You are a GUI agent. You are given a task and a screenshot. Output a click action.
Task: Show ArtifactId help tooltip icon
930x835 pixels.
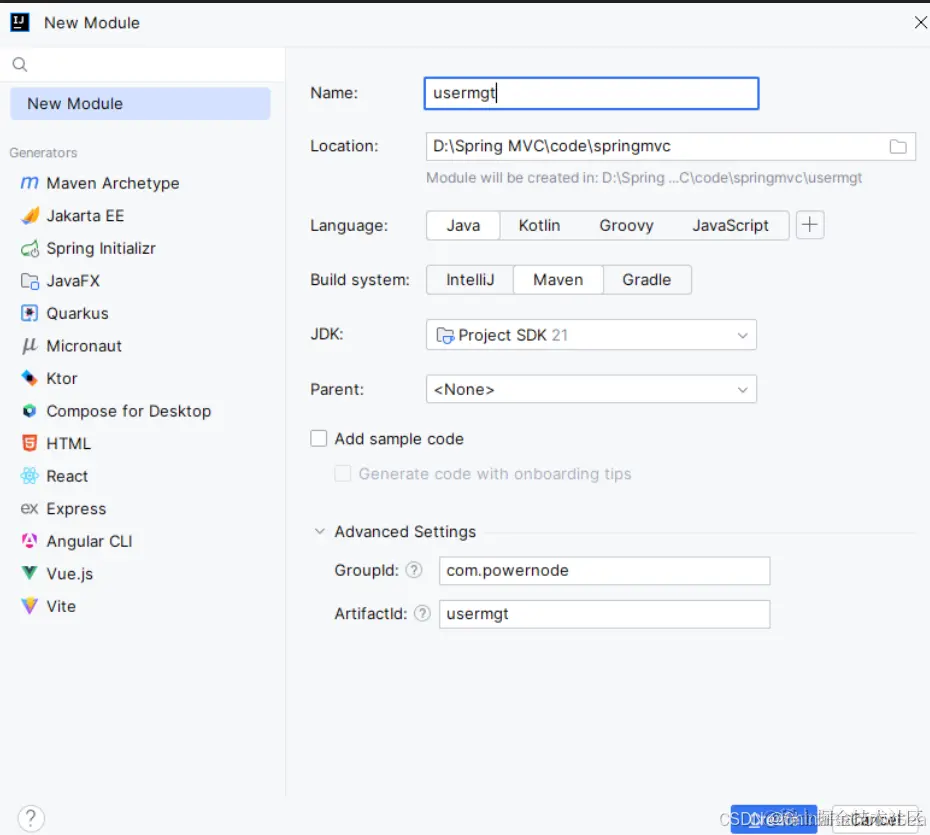(x=422, y=614)
